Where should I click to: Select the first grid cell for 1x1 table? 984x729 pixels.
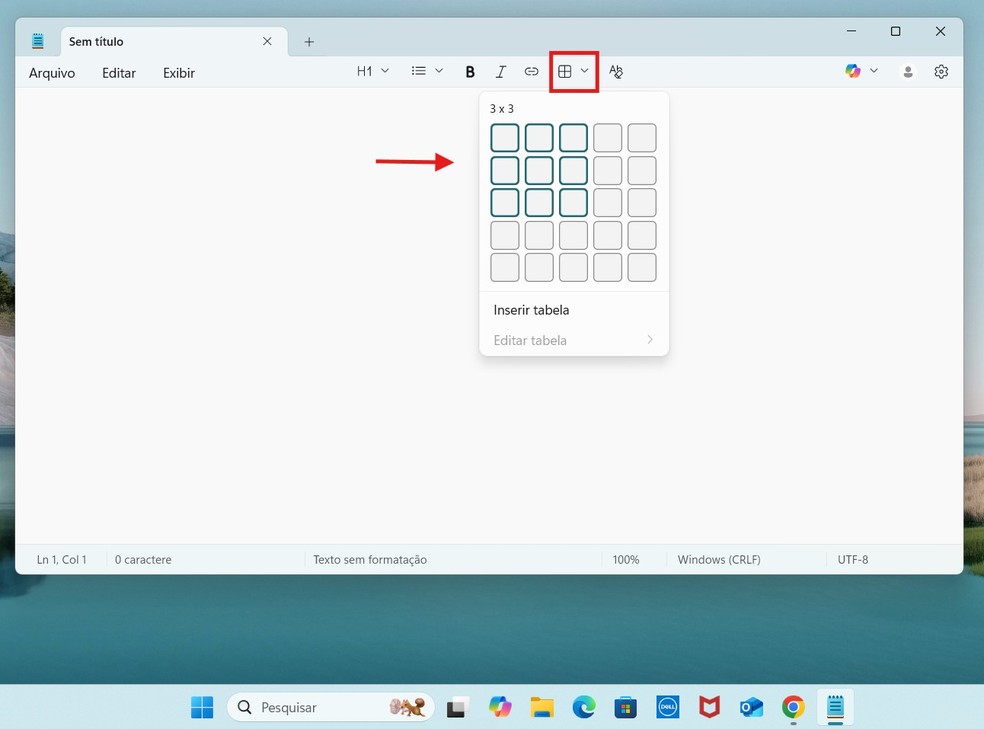click(505, 138)
